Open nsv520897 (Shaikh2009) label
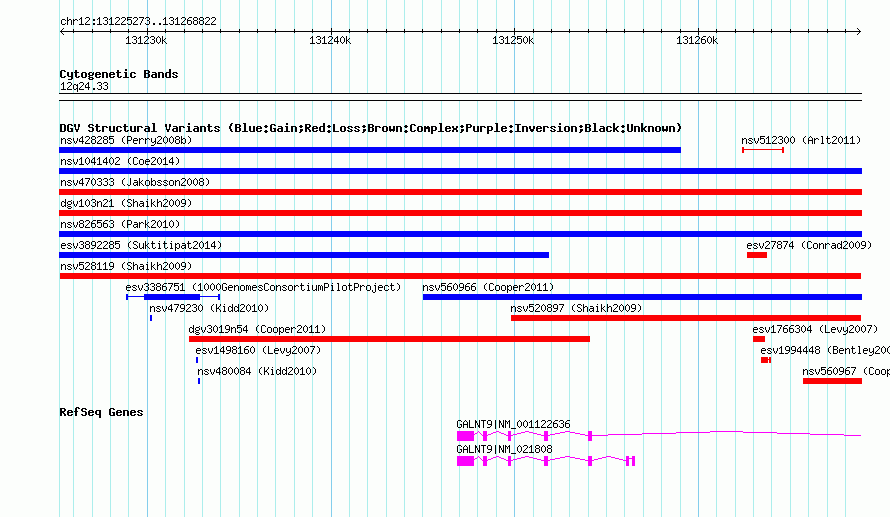 (x=576, y=308)
